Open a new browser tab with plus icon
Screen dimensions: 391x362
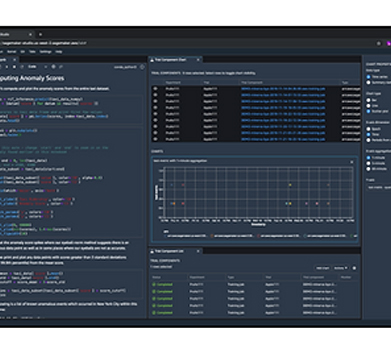[40, 34]
